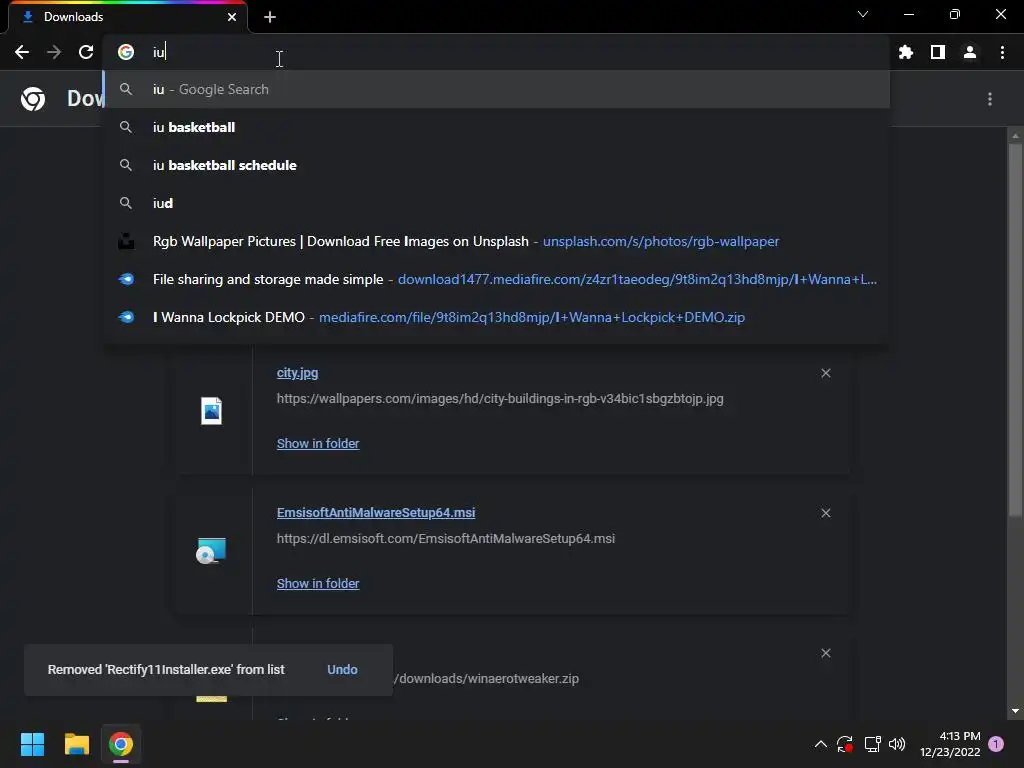Click the forward navigation arrow
The height and width of the screenshot is (768, 1024).
[x=54, y=52]
